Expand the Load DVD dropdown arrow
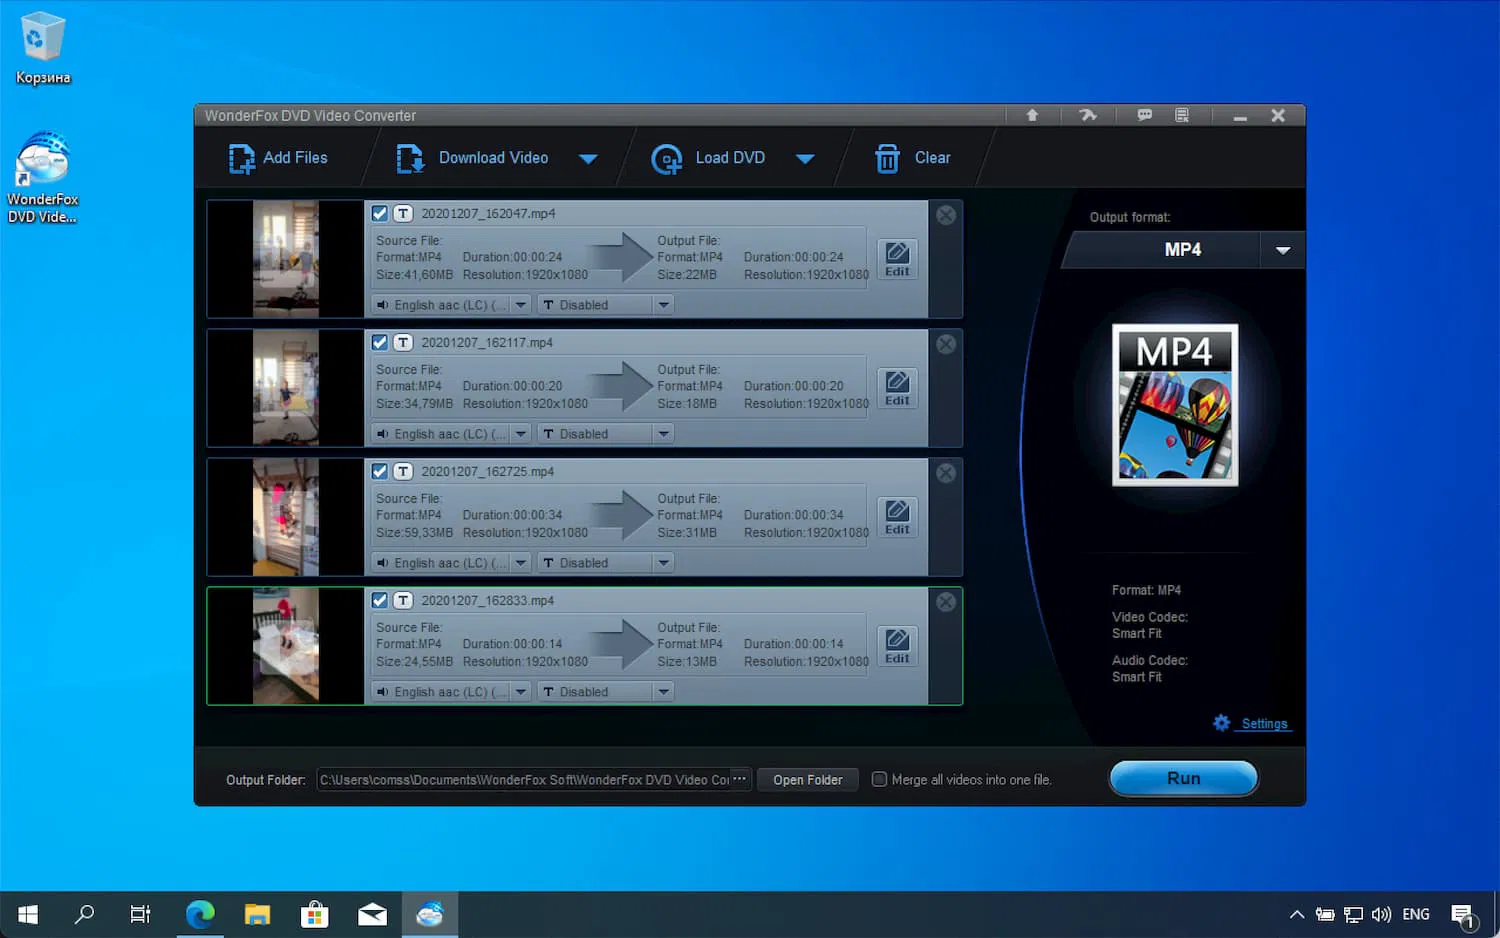The width and height of the screenshot is (1500, 938). click(805, 159)
